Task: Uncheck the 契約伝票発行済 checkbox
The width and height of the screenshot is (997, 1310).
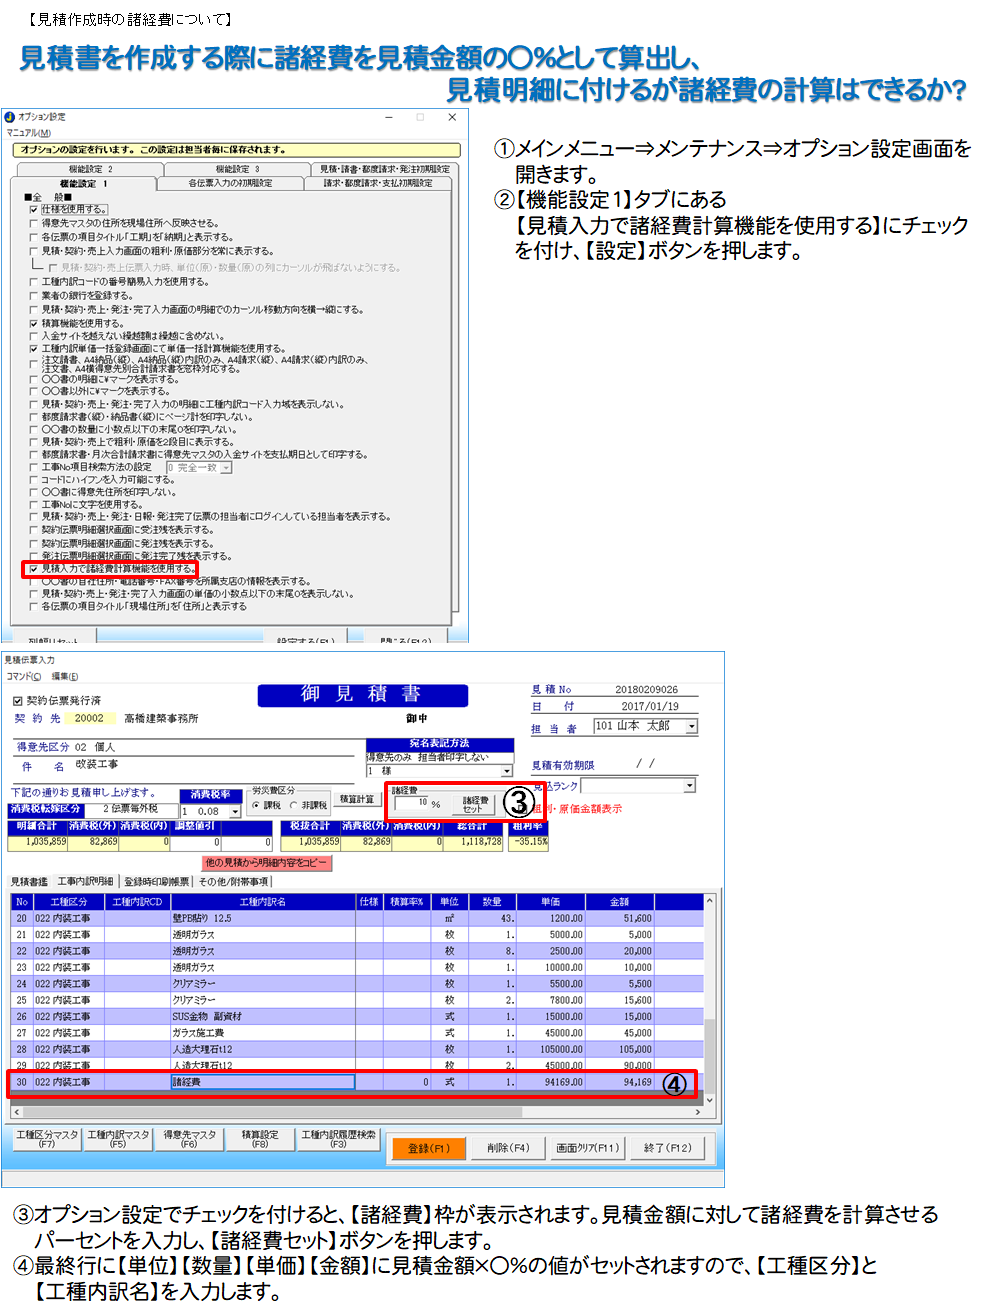Action: 17,701
